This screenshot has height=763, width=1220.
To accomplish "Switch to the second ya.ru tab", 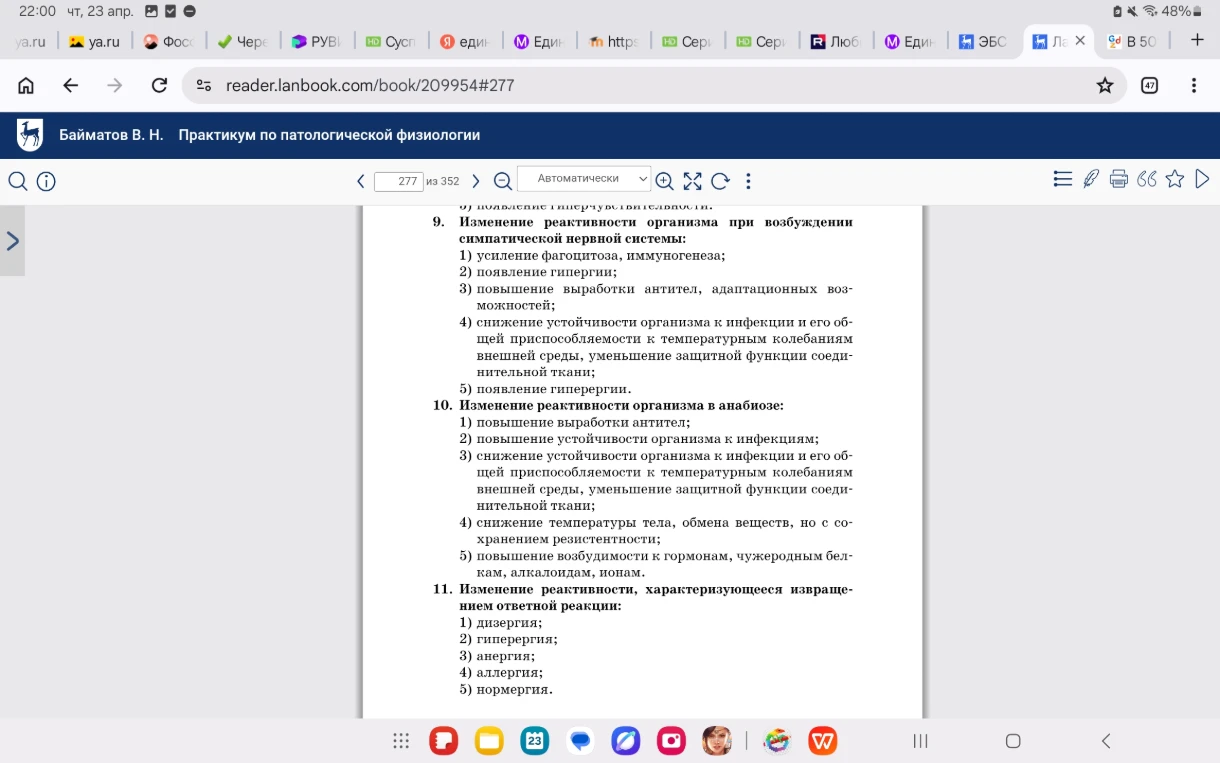I will point(95,41).
